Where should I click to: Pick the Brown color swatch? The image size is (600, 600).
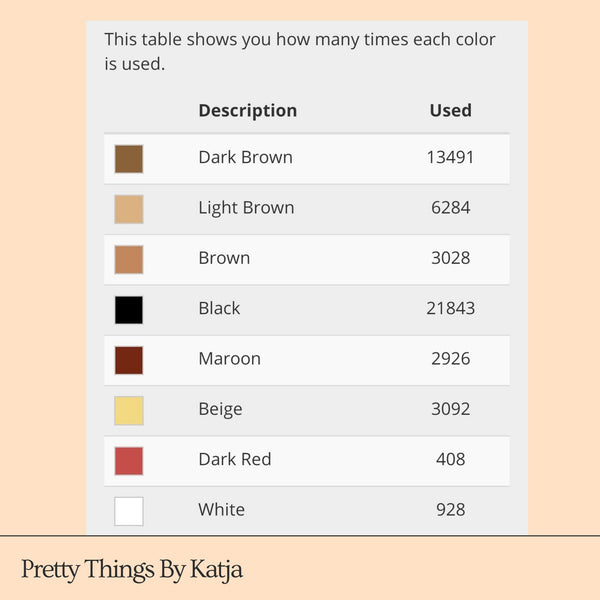pos(129,259)
